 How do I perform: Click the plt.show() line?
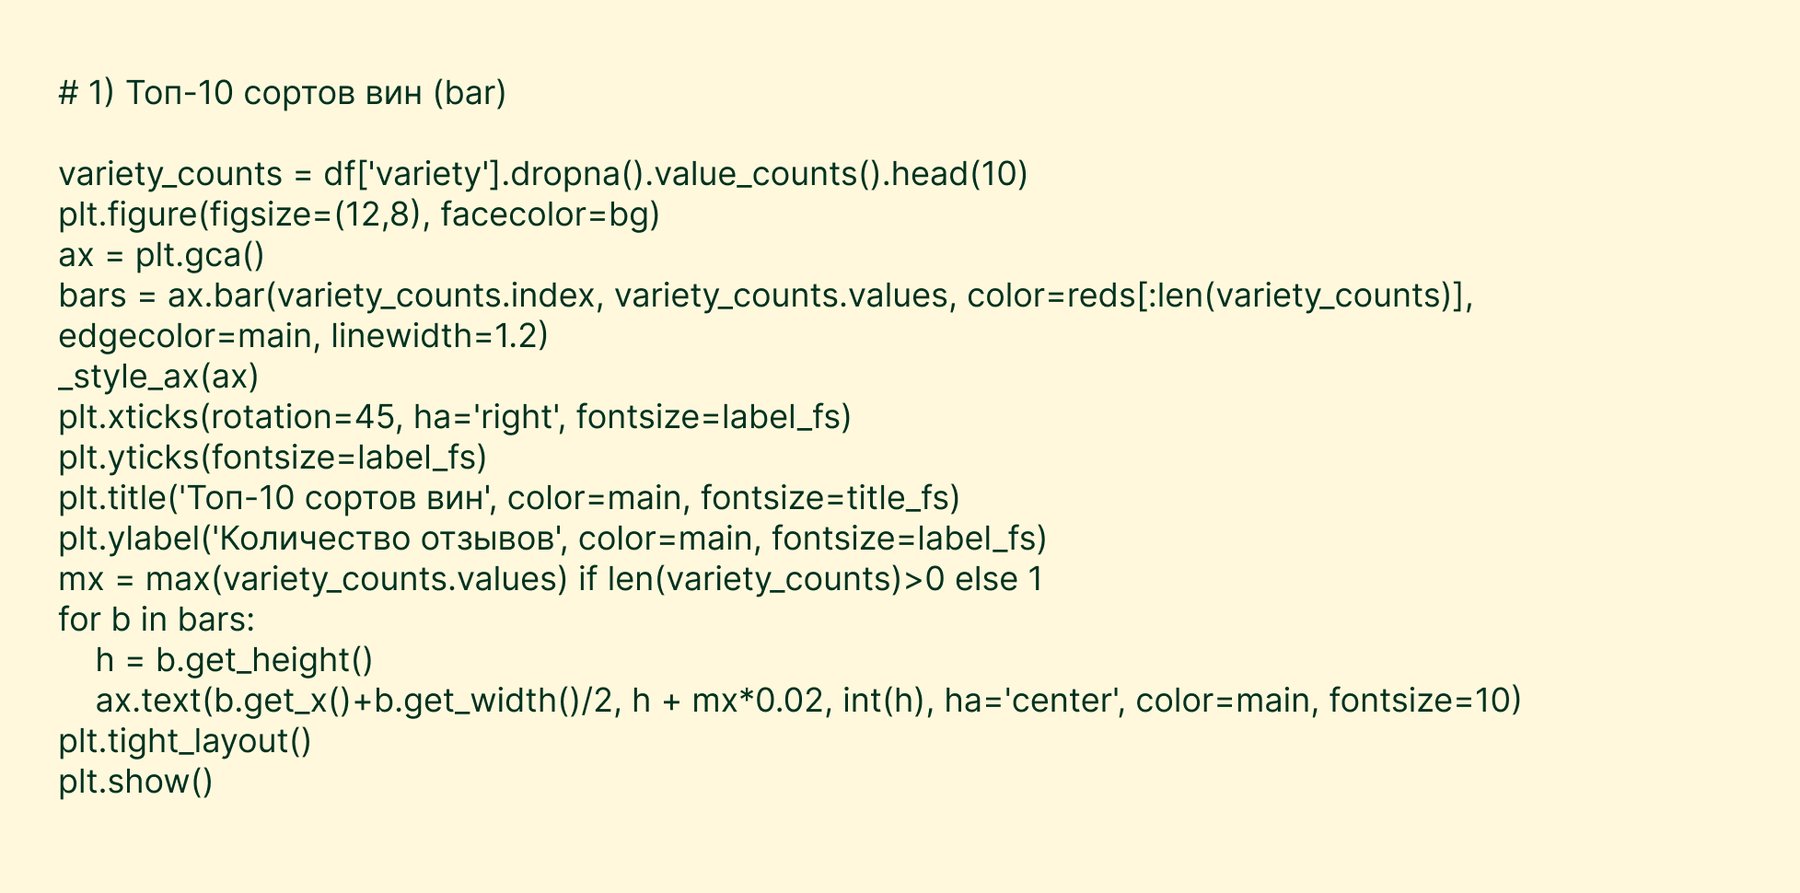[x=136, y=782]
